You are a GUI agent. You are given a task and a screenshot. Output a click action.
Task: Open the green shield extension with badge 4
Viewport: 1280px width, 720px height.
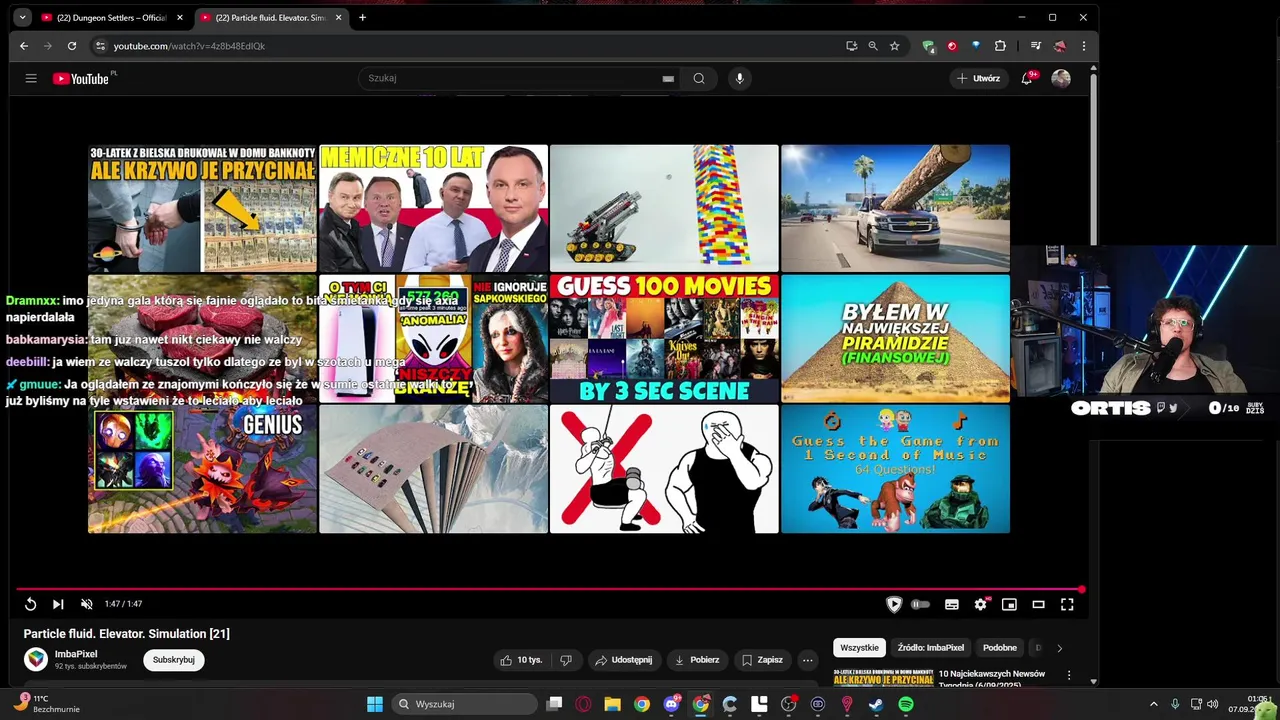click(x=929, y=46)
